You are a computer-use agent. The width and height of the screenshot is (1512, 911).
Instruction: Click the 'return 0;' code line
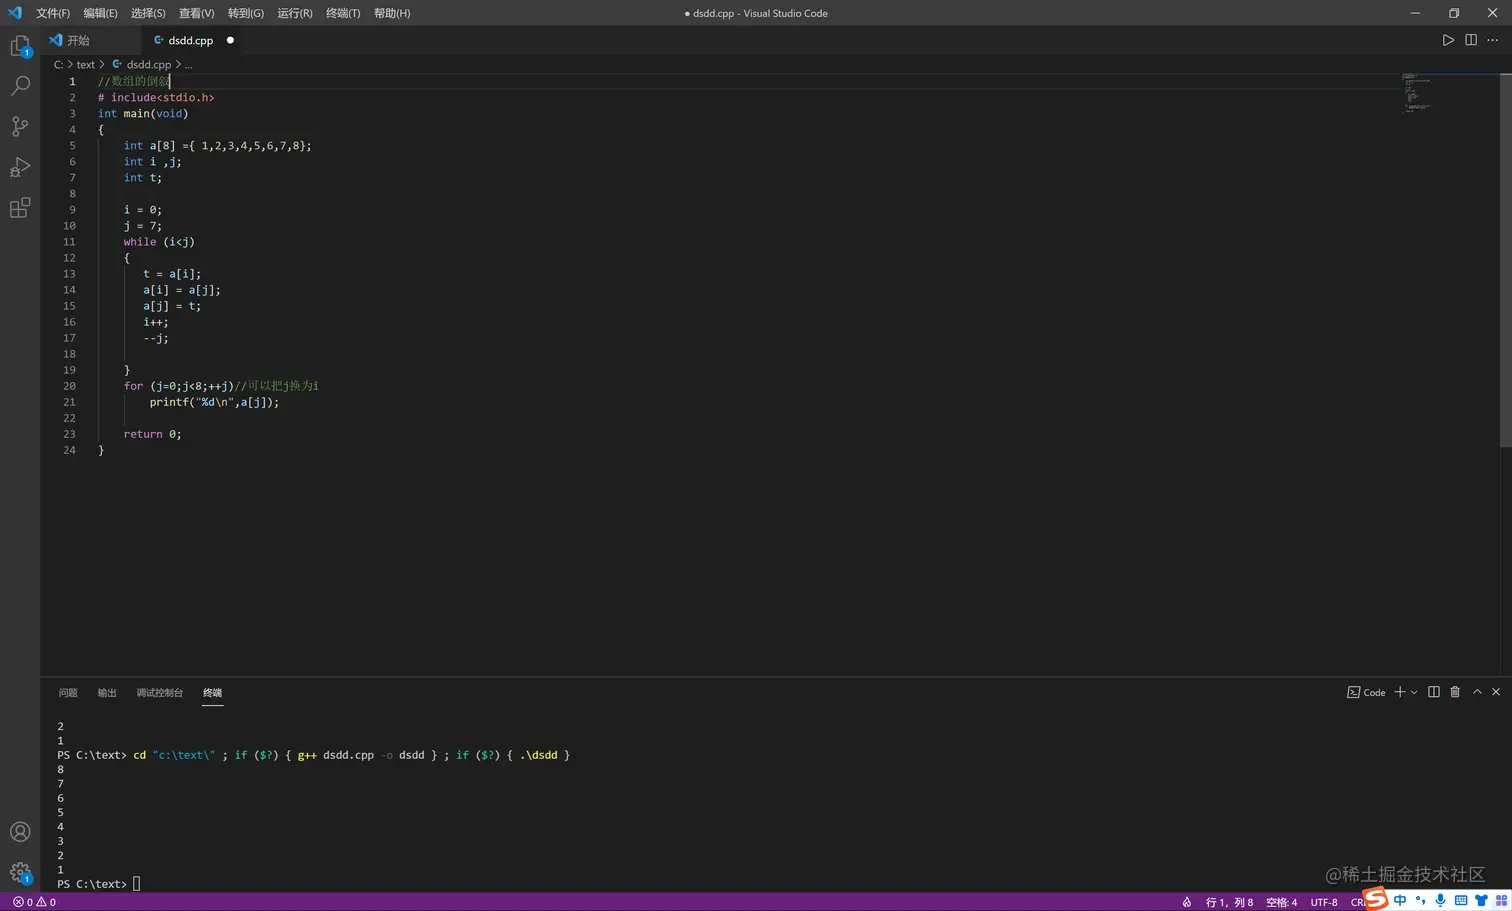(152, 434)
